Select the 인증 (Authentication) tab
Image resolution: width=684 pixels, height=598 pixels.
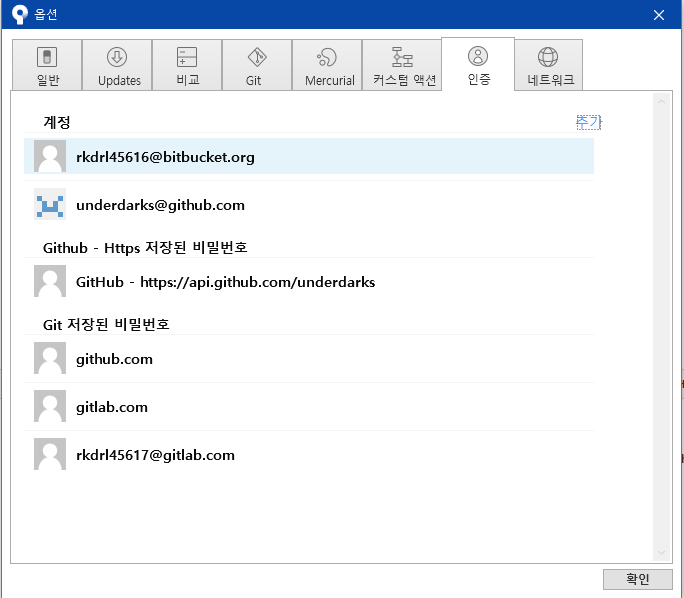tap(478, 64)
